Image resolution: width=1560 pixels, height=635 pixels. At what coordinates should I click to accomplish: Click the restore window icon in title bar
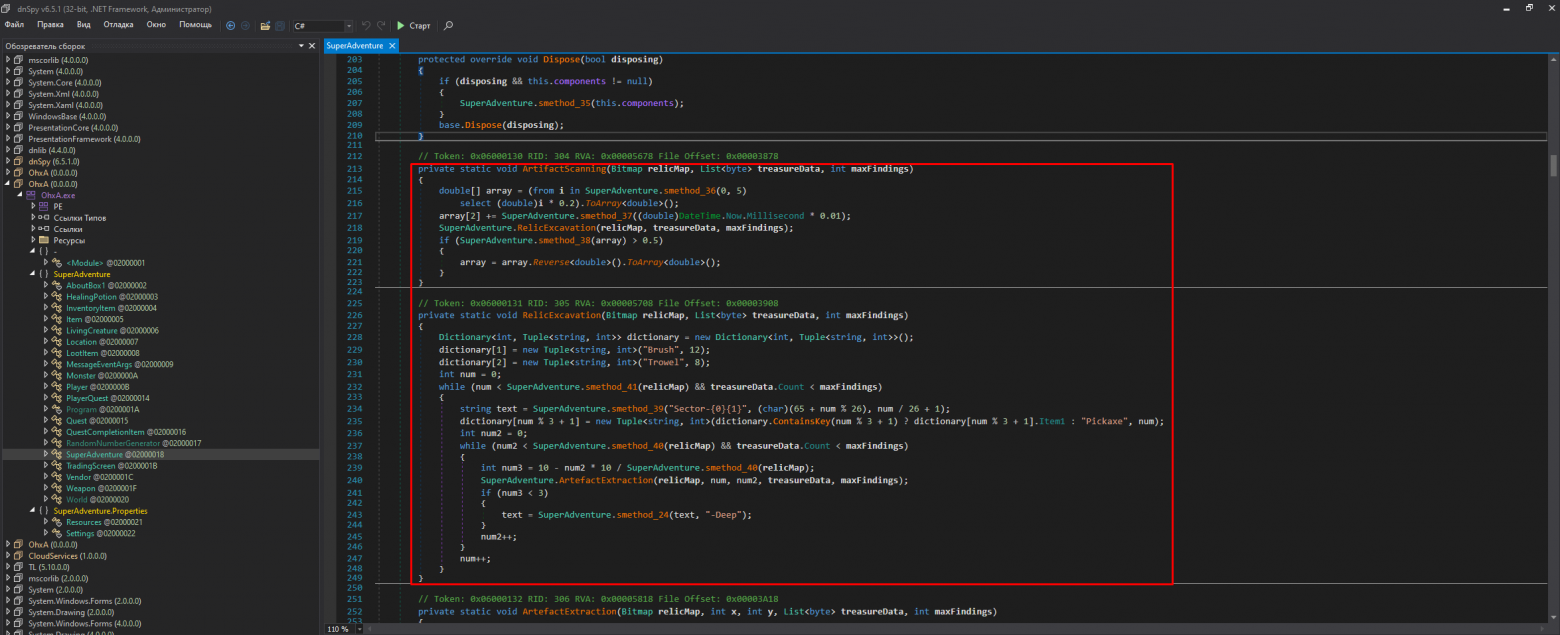point(1529,7)
